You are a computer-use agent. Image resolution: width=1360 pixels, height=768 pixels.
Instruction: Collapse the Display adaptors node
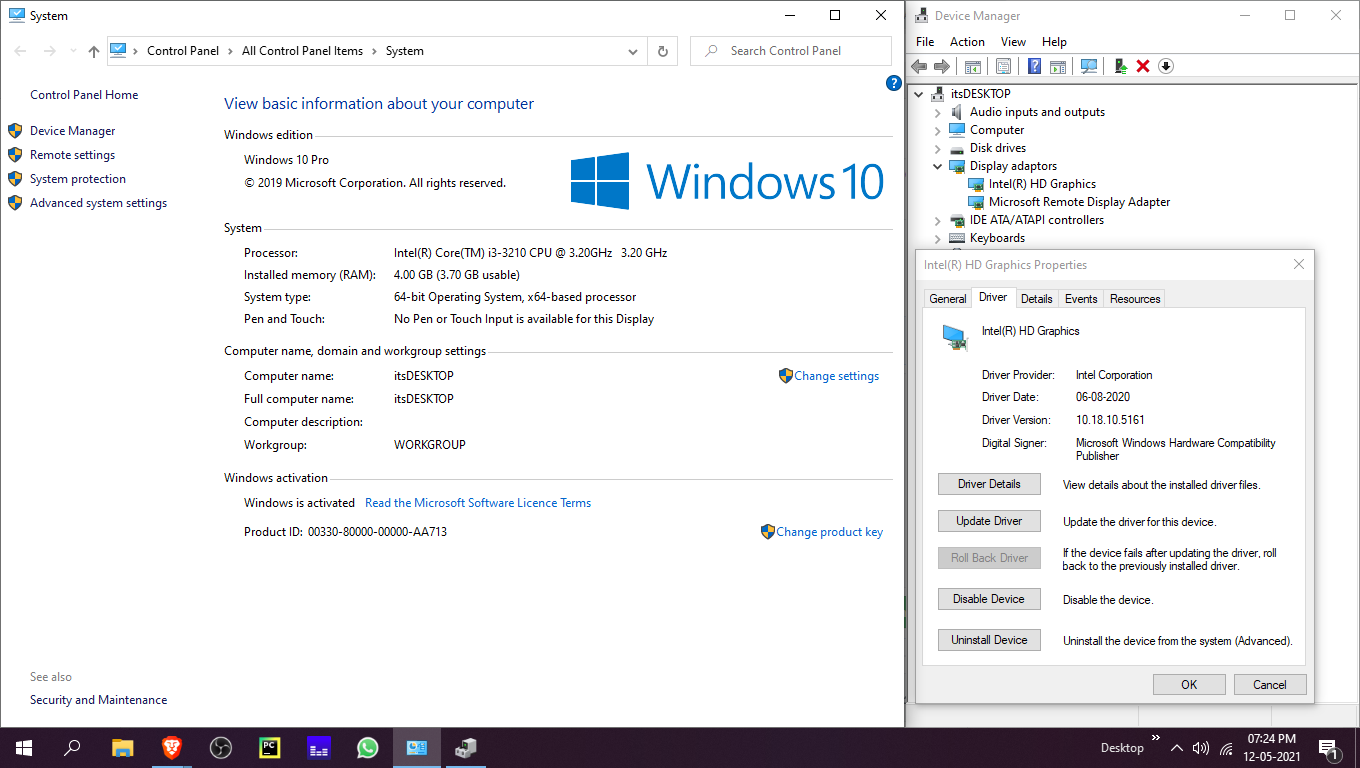point(938,166)
